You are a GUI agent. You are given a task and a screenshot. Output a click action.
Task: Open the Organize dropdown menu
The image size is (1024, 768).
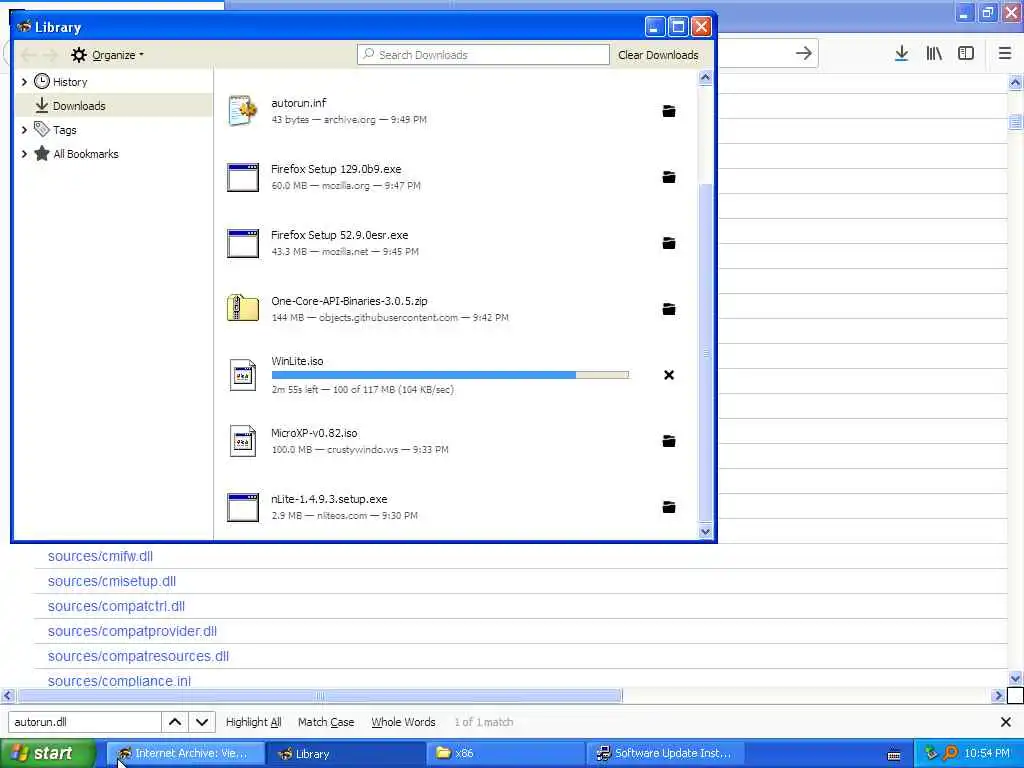click(108, 55)
